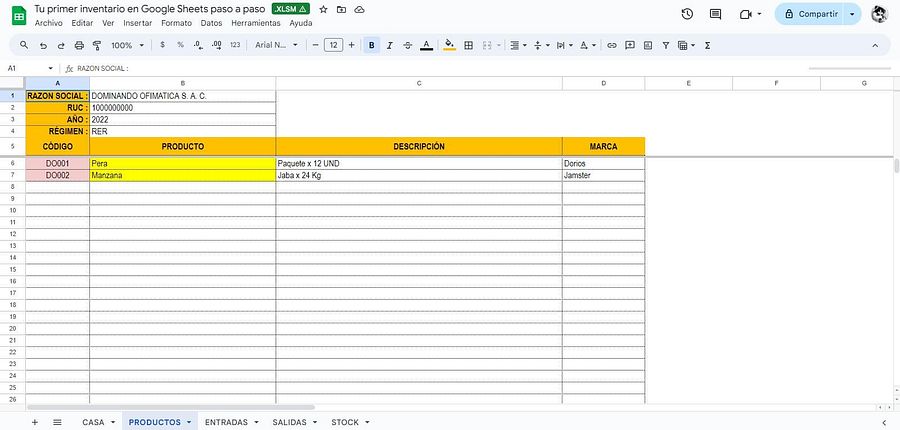Open the Datos menu
The width and height of the screenshot is (900, 430).
pyautogui.click(x=211, y=24)
